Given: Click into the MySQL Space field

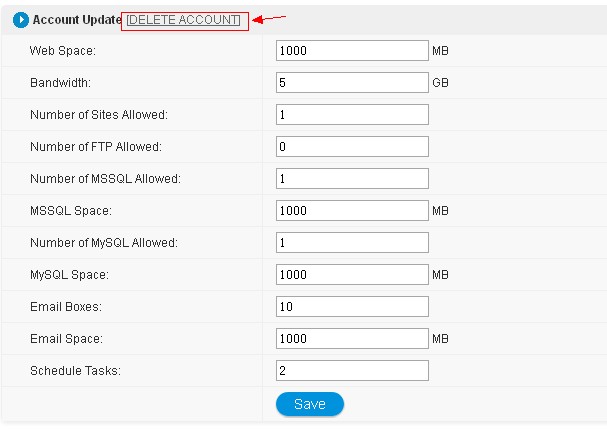Looking at the screenshot, I should click(x=352, y=274).
